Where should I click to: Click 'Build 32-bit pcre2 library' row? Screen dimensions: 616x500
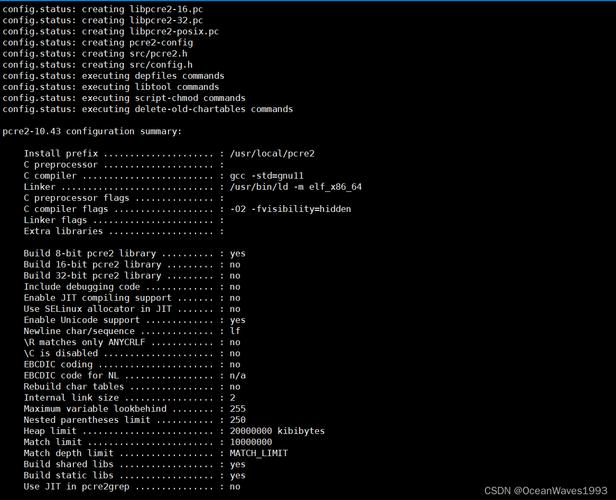point(132,276)
